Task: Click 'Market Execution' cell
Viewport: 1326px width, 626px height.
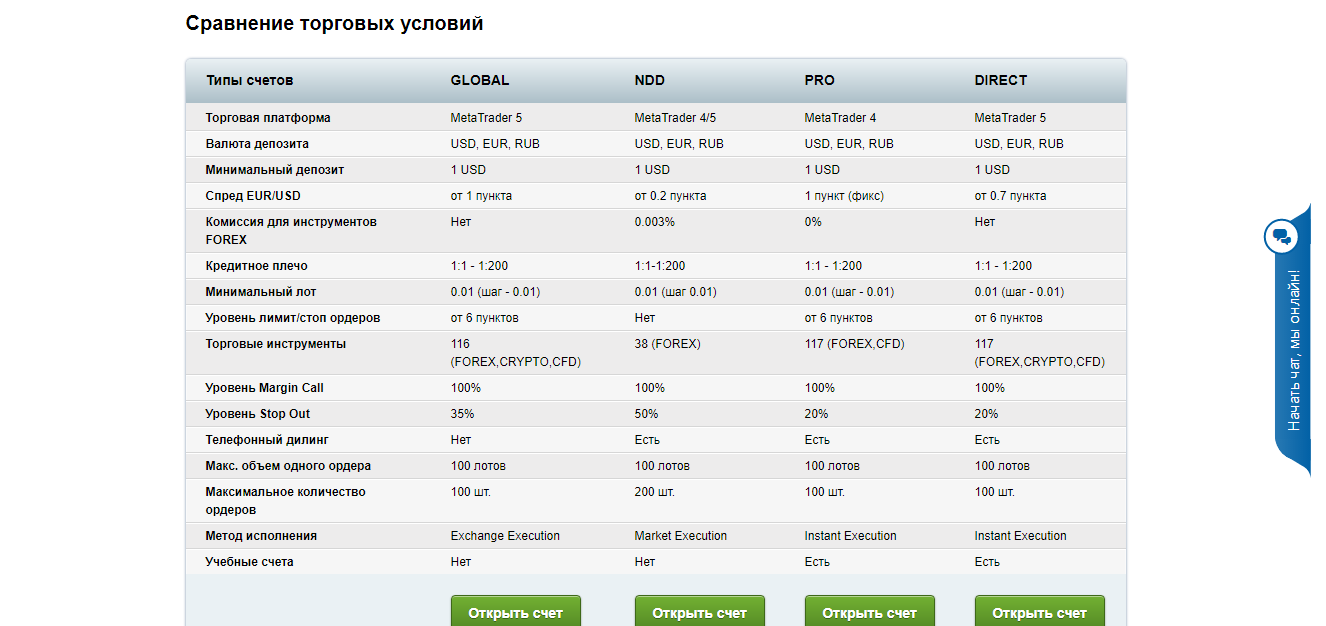Action: click(x=681, y=536)
